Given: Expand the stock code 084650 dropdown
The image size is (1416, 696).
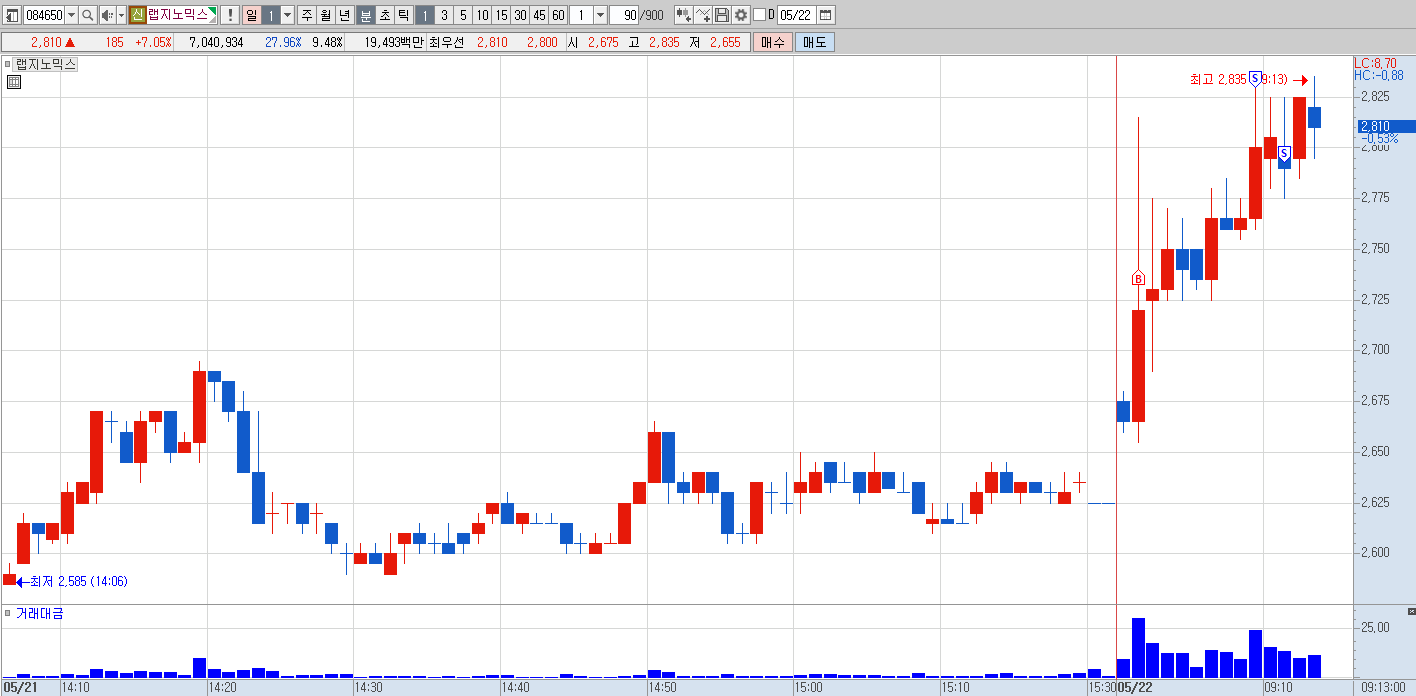Looking at the screenshot, I should pyautogui.click(x=71, y=15).
